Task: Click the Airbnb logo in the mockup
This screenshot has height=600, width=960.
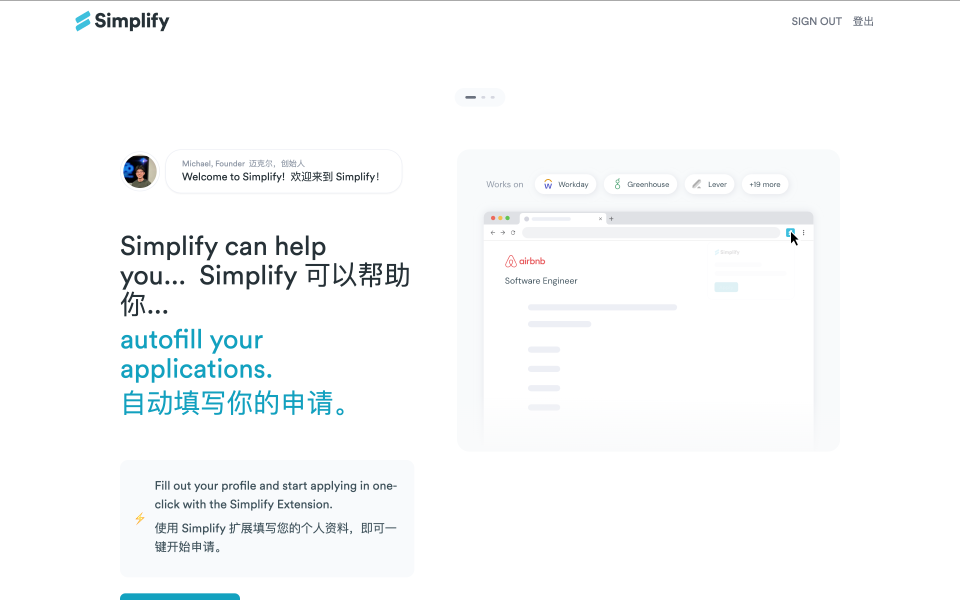Action: coord(524,260)
